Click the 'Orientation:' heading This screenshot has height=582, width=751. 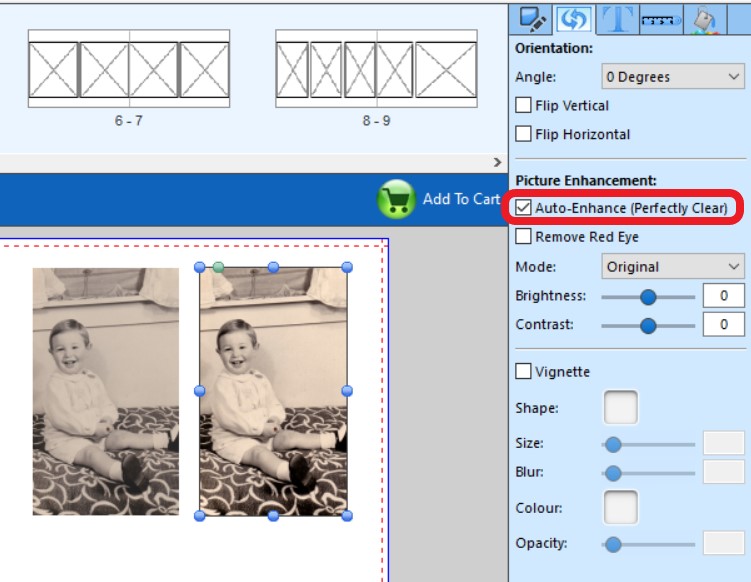554,48
